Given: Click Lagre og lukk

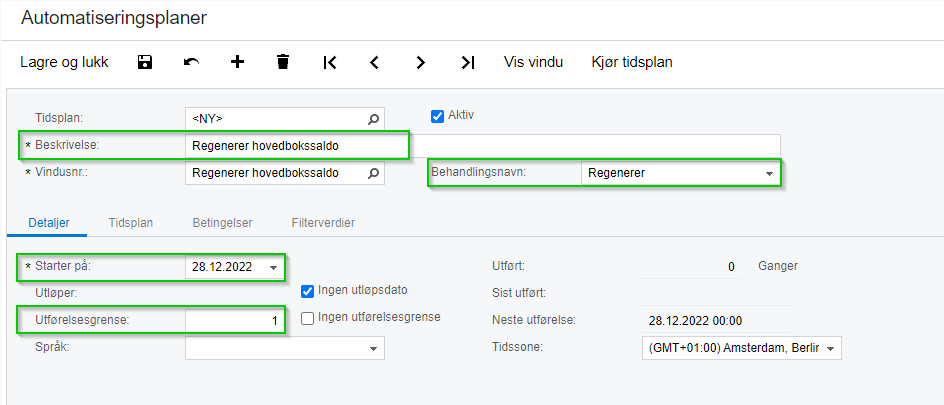Looking at the screenshot, I should pyautogui.click(x=64, y=62).
